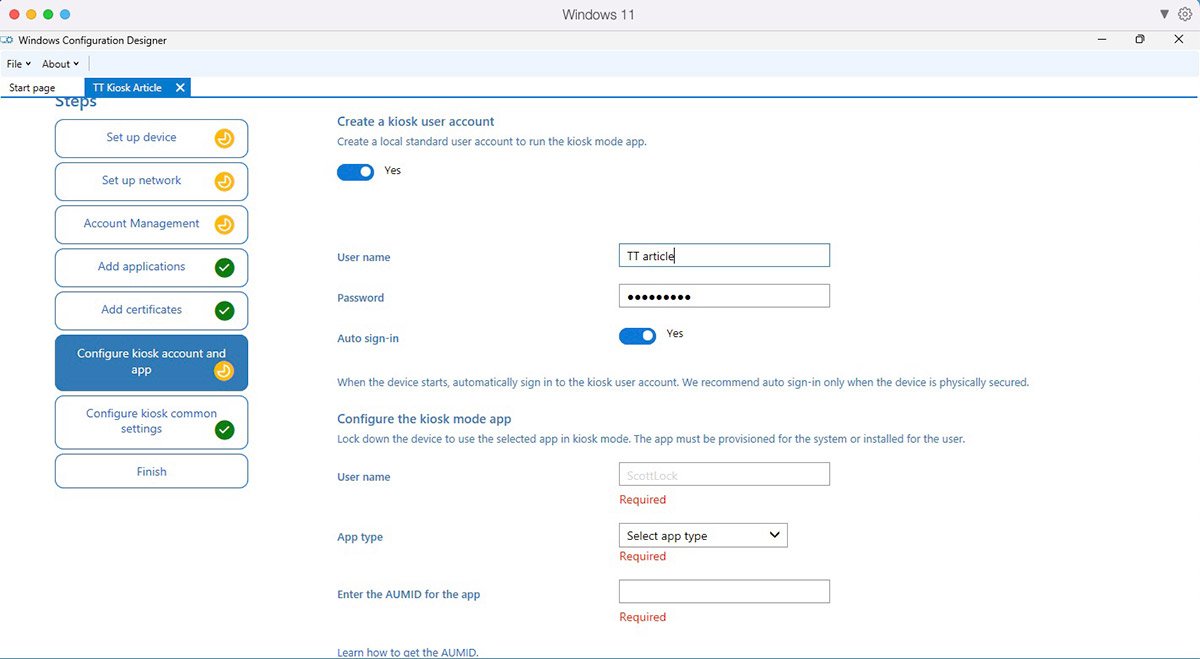Open the settings gear in the title bar

click(x=1185, y=14)
